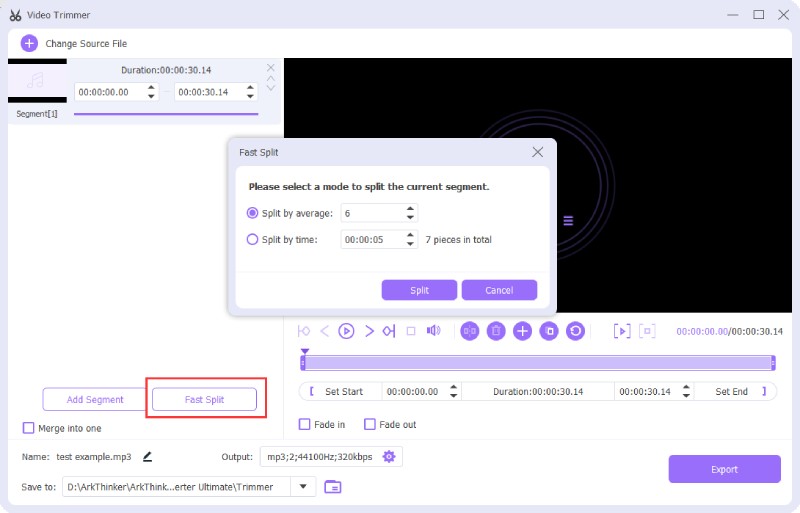Jump to the segment start

coord(304,331)
